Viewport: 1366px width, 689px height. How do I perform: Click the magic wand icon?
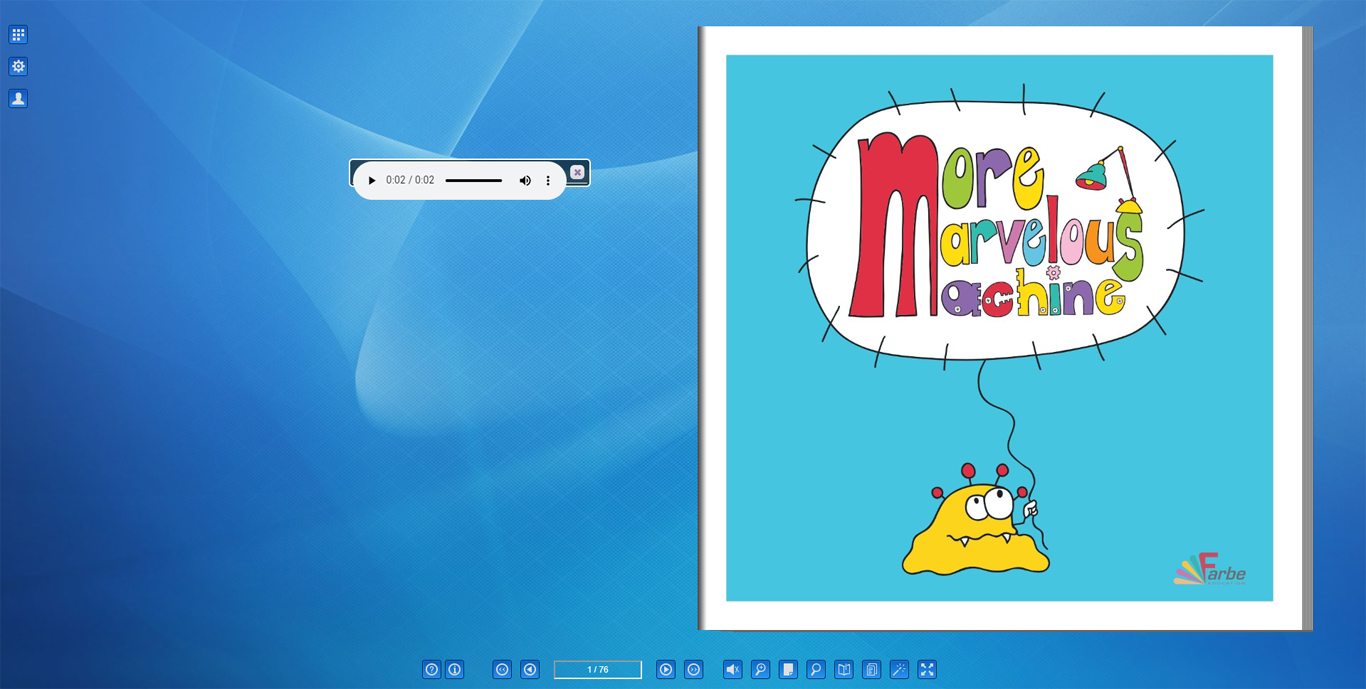click(900, 670)
